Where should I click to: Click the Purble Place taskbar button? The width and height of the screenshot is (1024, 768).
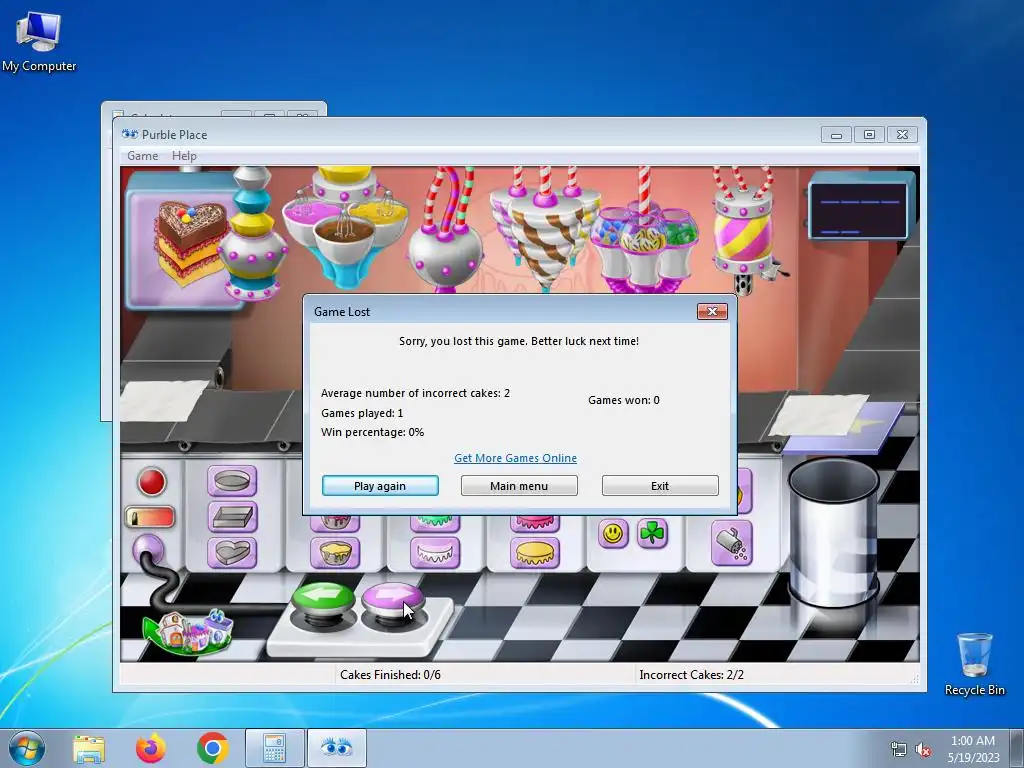click(x=336, y=748)
